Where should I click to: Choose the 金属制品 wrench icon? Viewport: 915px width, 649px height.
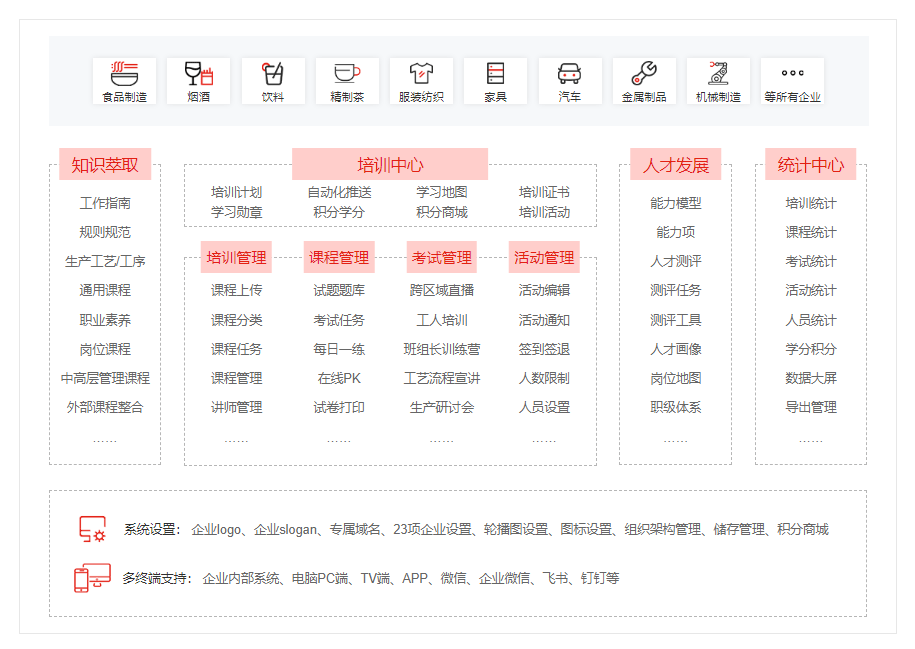pos(644,74)
